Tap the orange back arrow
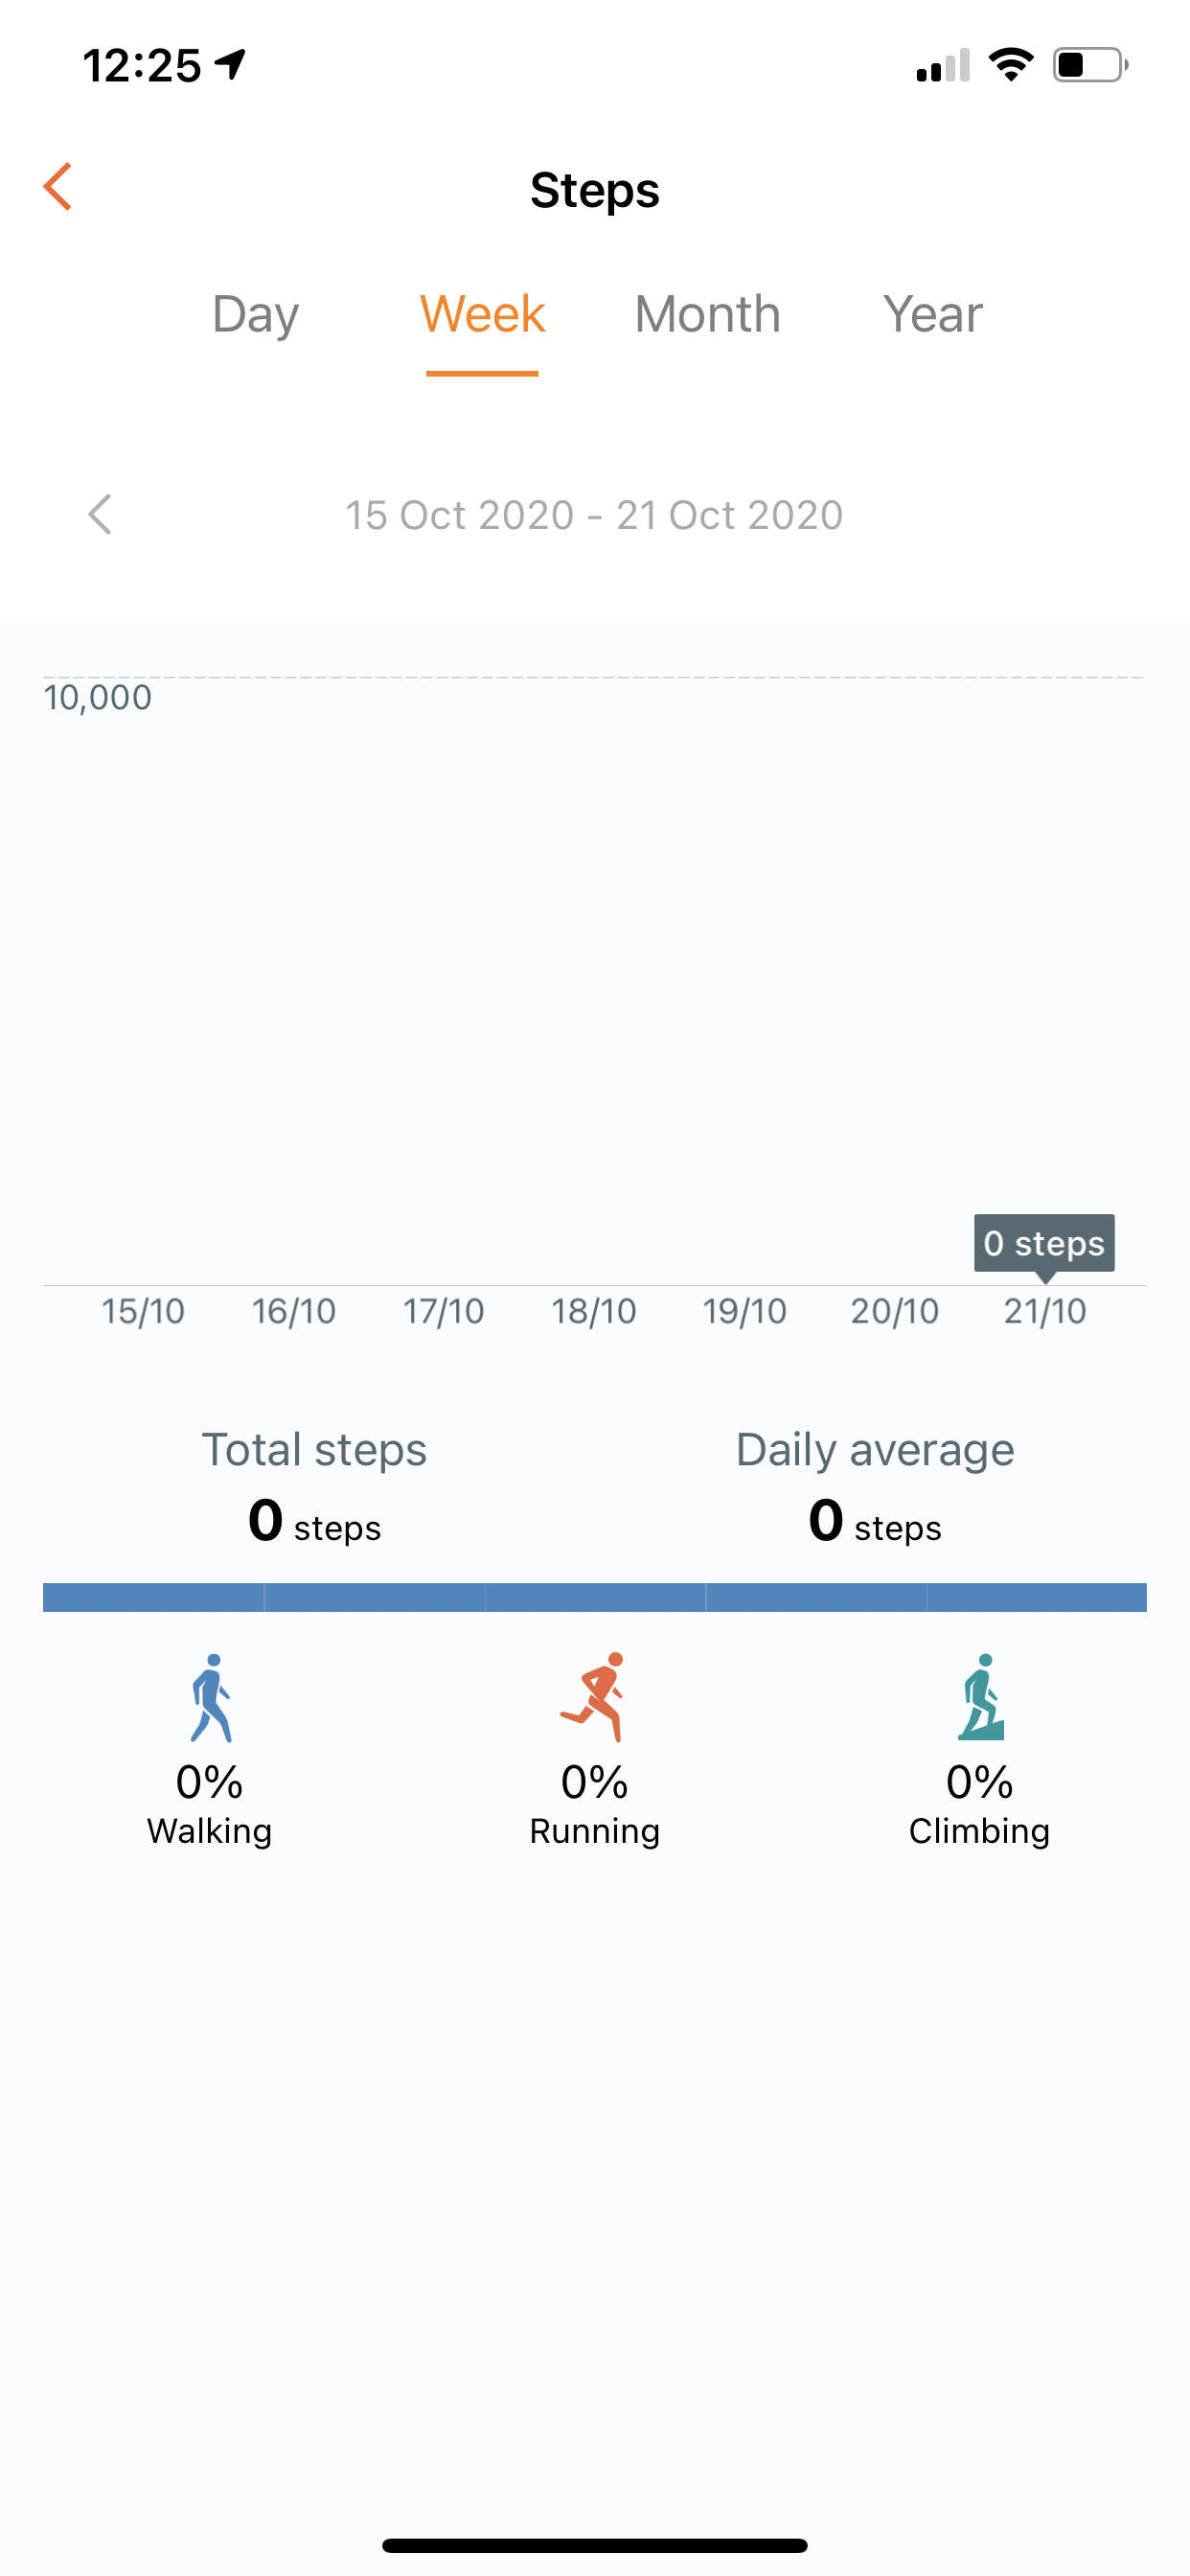Viewport: 1190px width, 2576px height. (58, 187)
